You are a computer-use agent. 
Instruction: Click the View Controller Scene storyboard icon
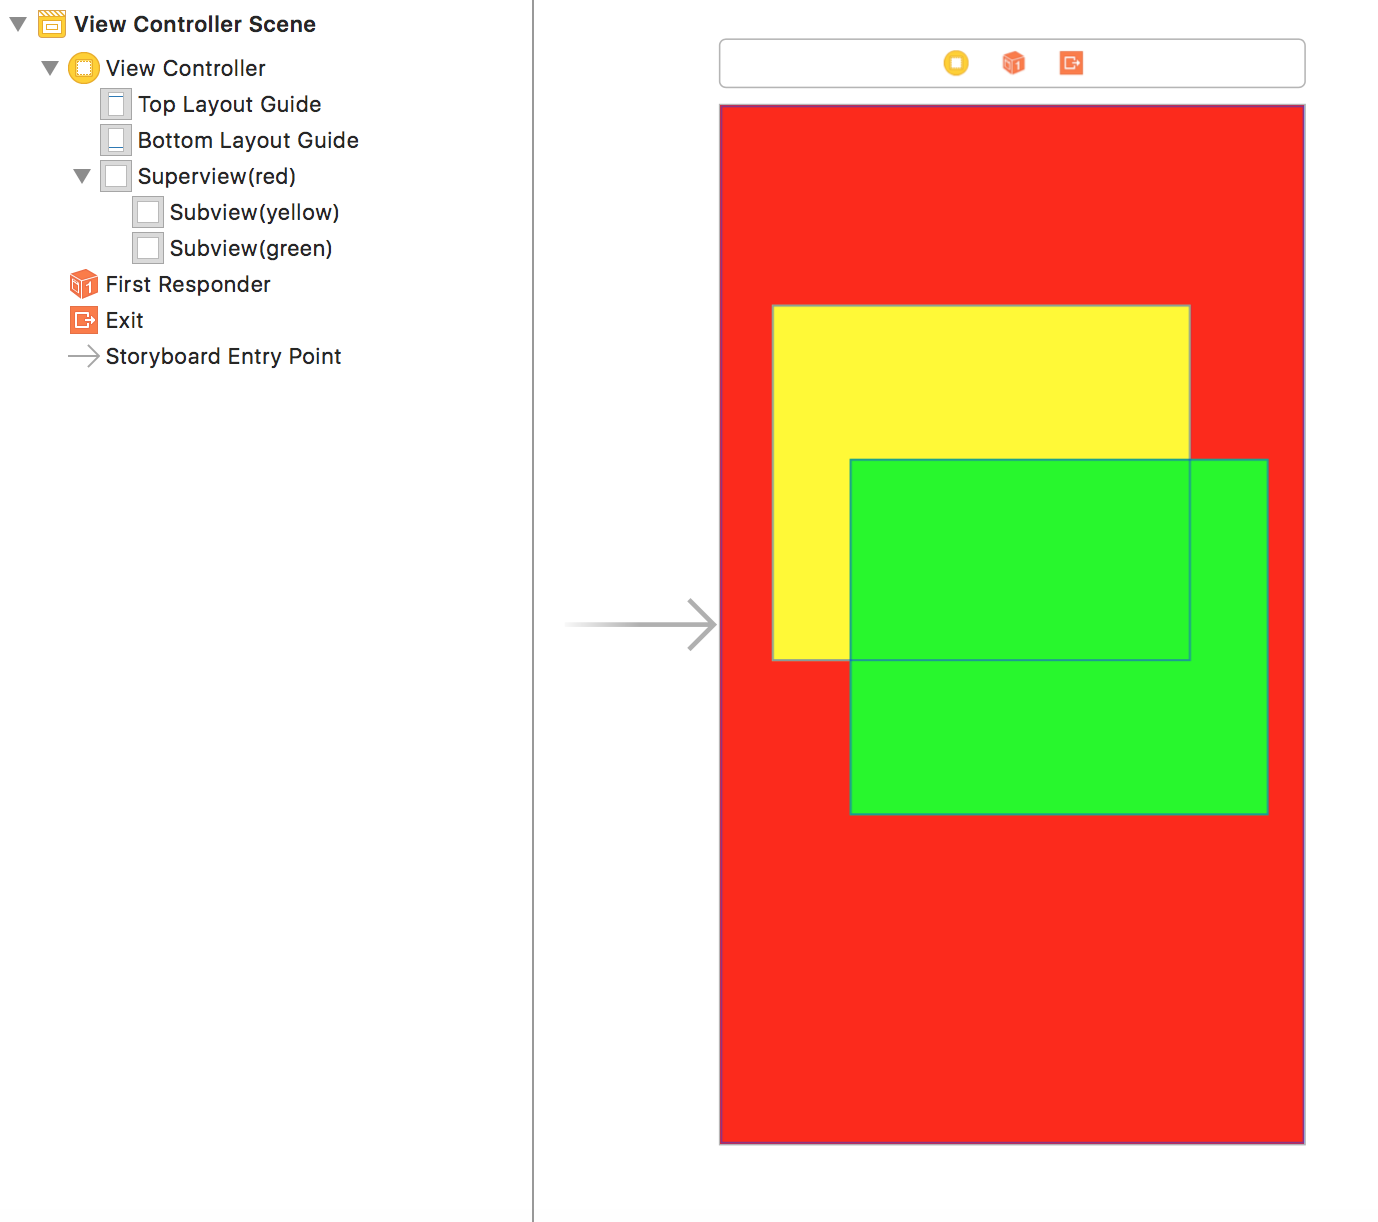(x=52, y=24)
